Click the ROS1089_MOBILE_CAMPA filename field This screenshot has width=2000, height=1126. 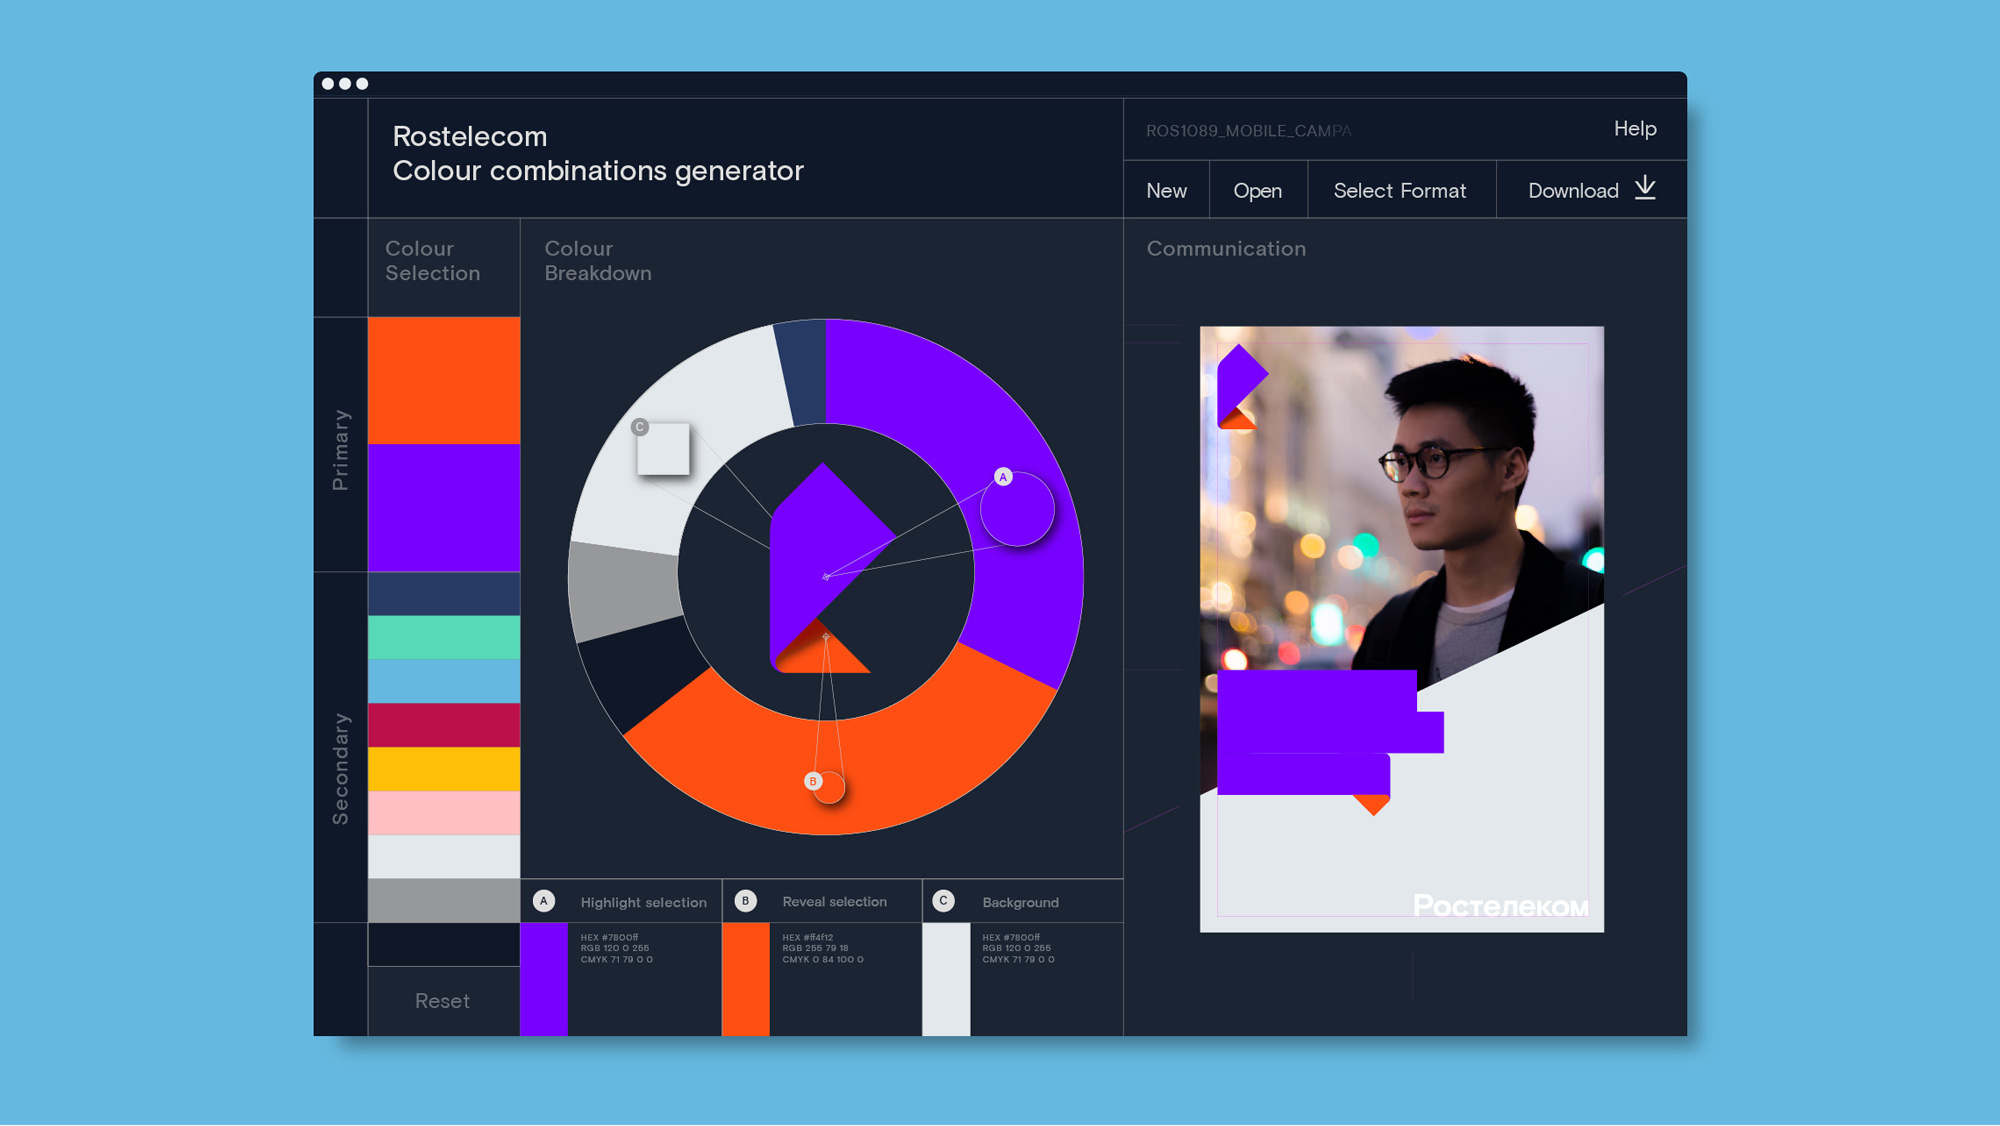coord(1245,130)
